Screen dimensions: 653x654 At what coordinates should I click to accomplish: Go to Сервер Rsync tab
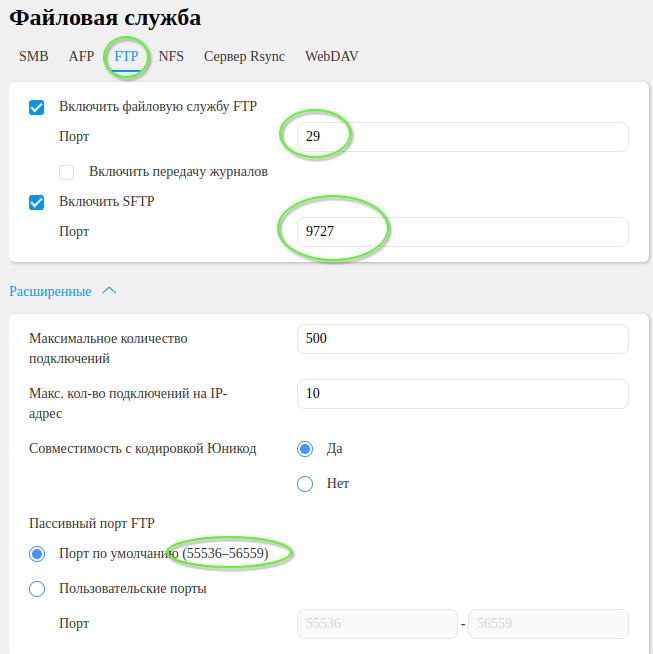244,56
